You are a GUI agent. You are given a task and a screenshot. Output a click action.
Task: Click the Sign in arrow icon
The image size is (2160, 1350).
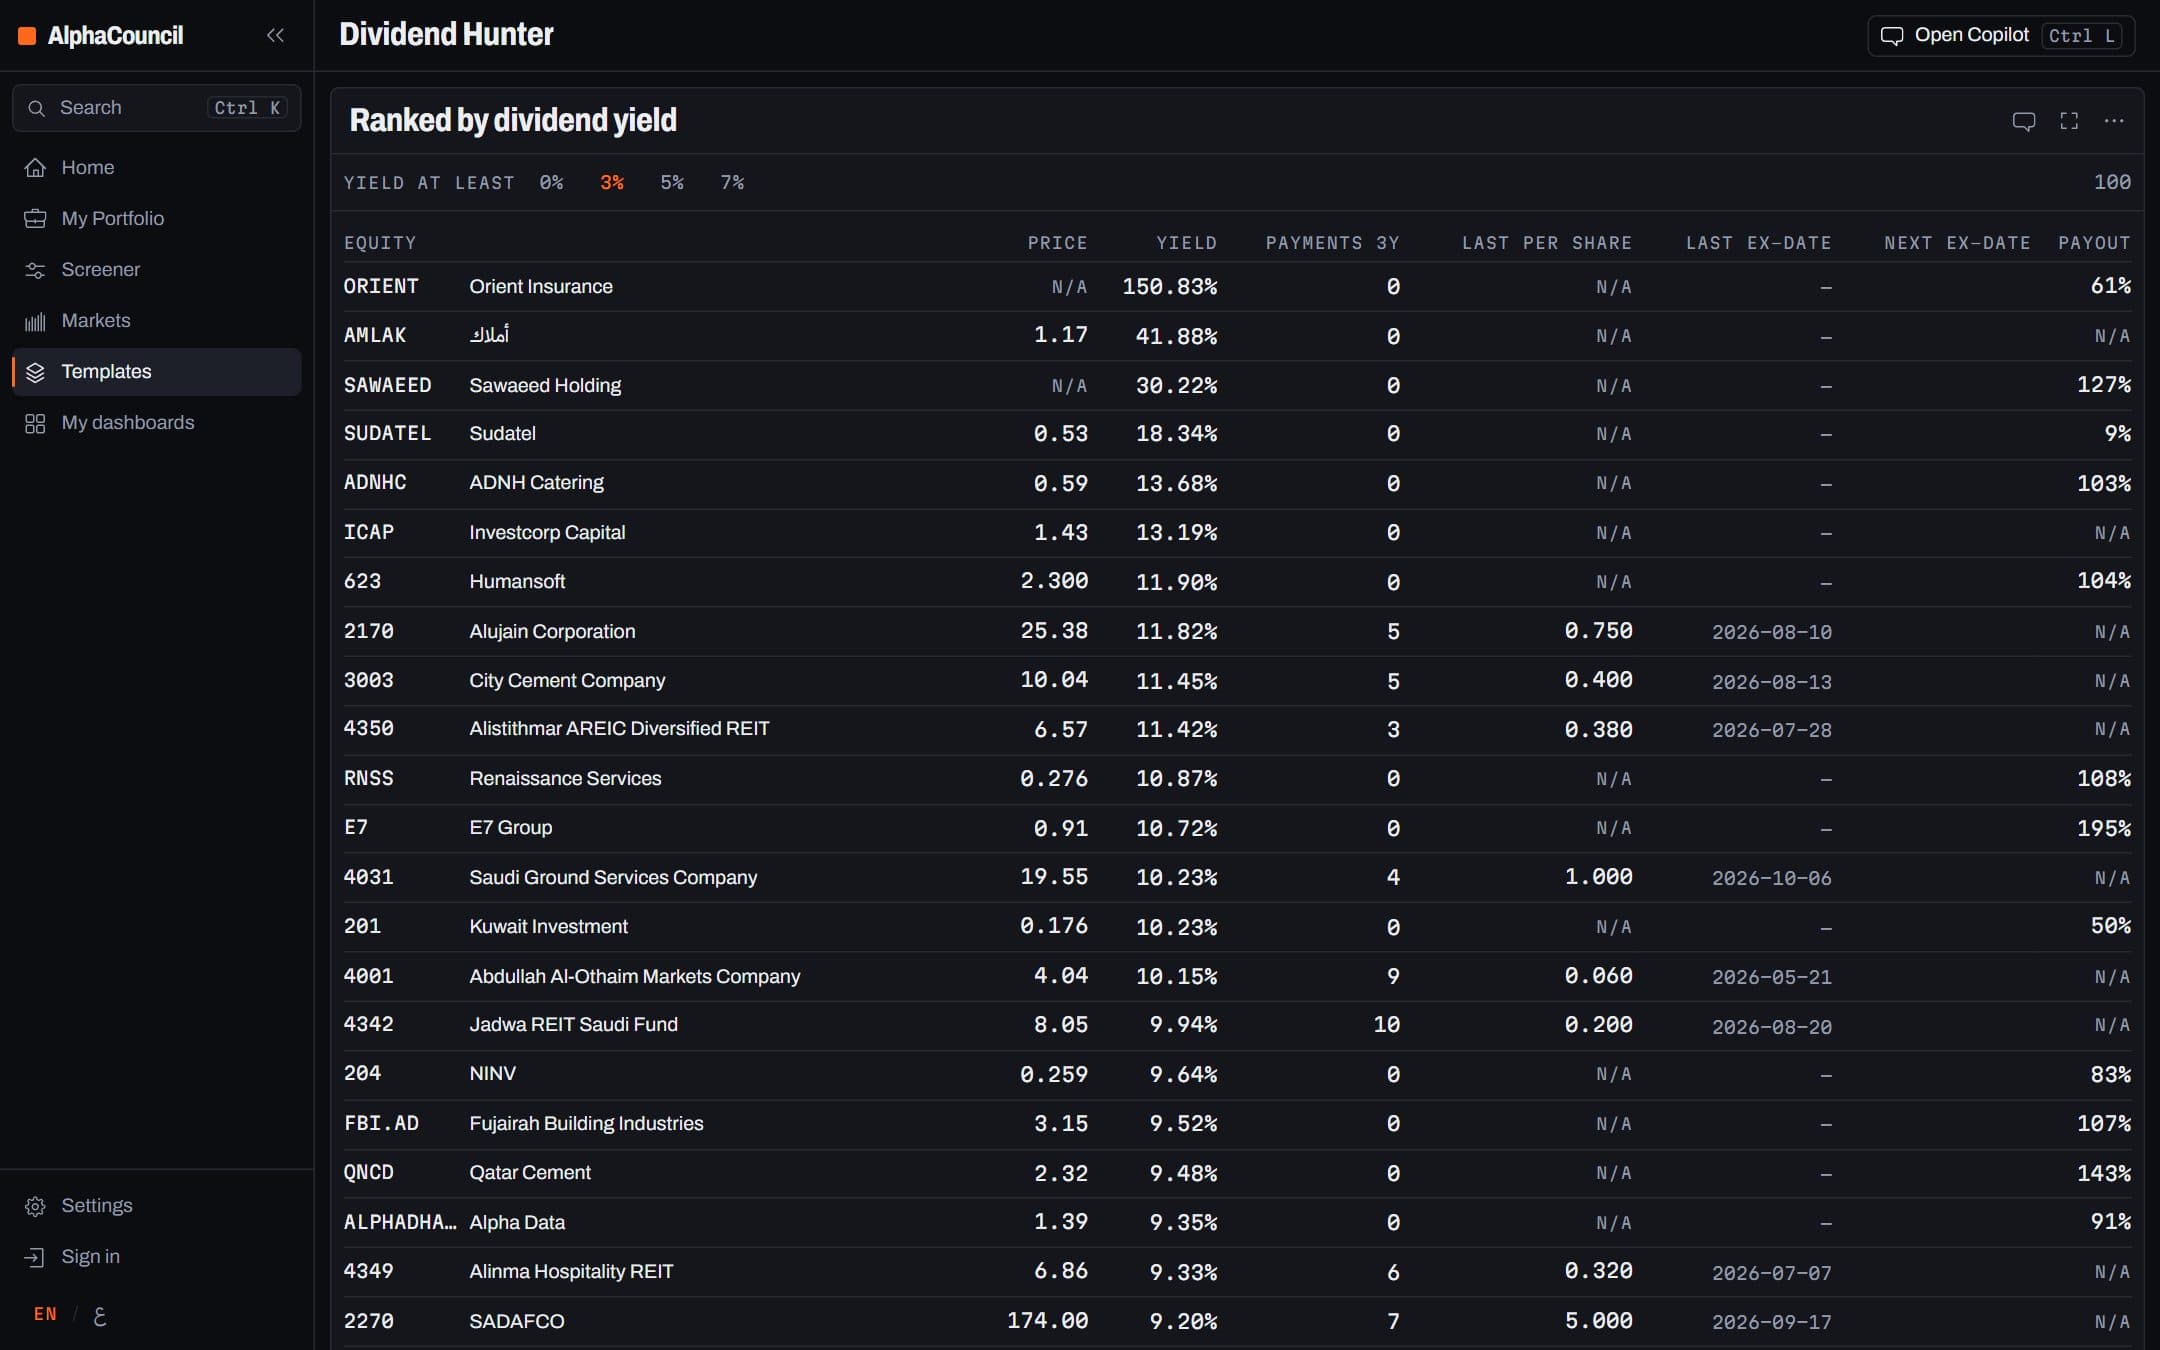click(x=35, y=1257)
